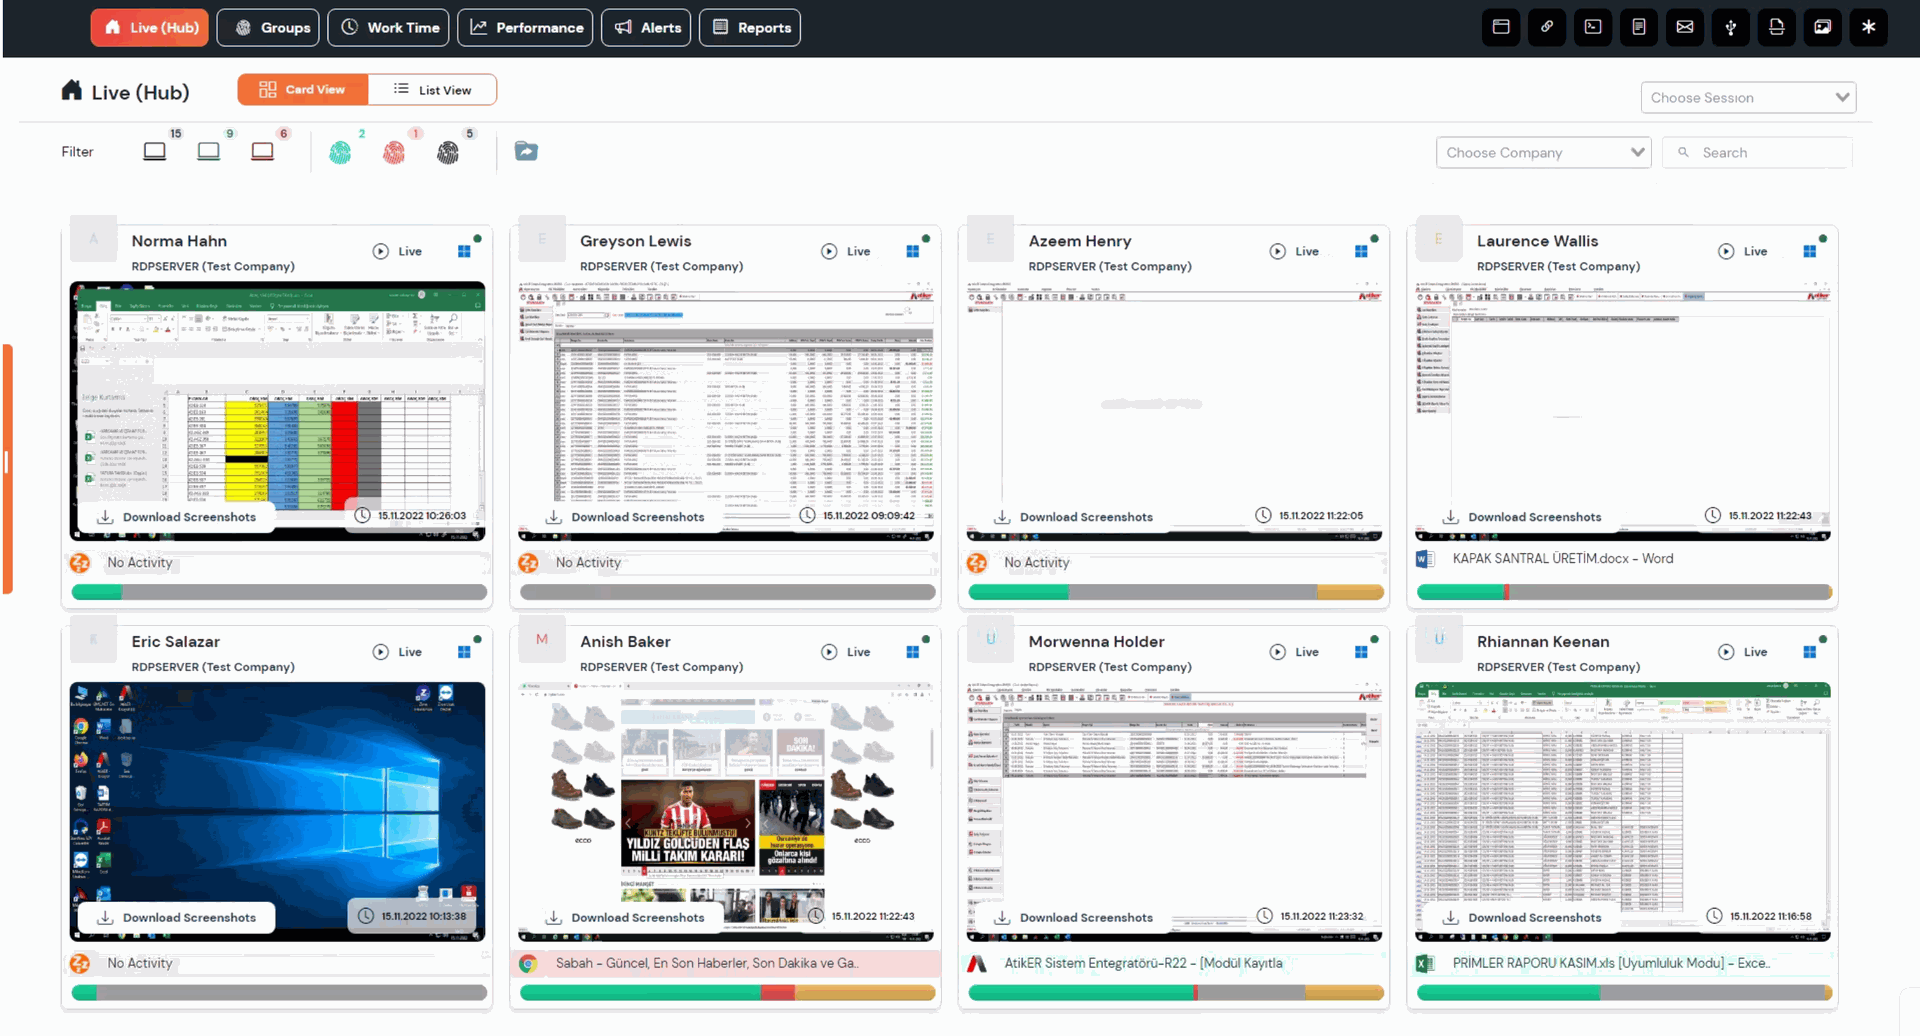Filter by red laptop icon
Screen dimensions: 1920x1036
click(x=262, y=151)
